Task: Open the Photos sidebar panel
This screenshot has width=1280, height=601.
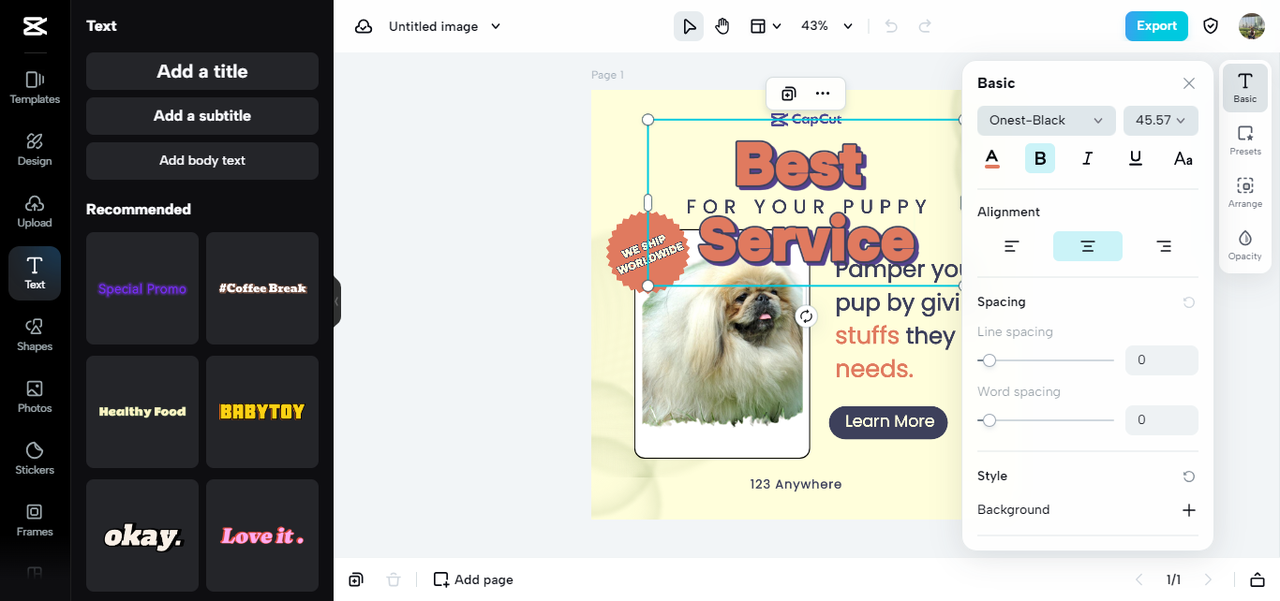Action: [x=35, y=396]
